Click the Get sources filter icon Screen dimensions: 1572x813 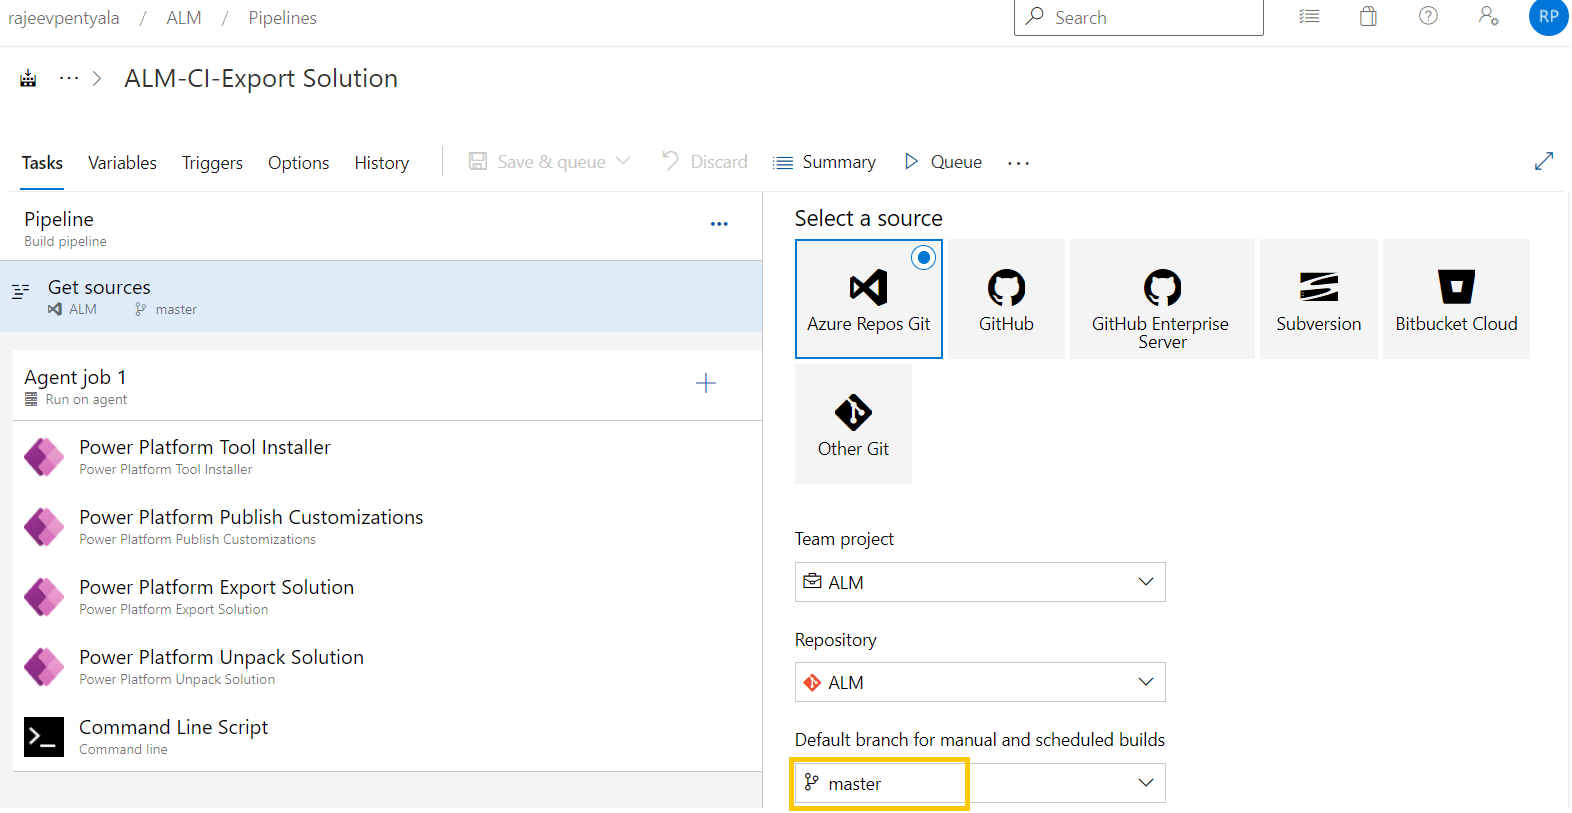point(20,291)
